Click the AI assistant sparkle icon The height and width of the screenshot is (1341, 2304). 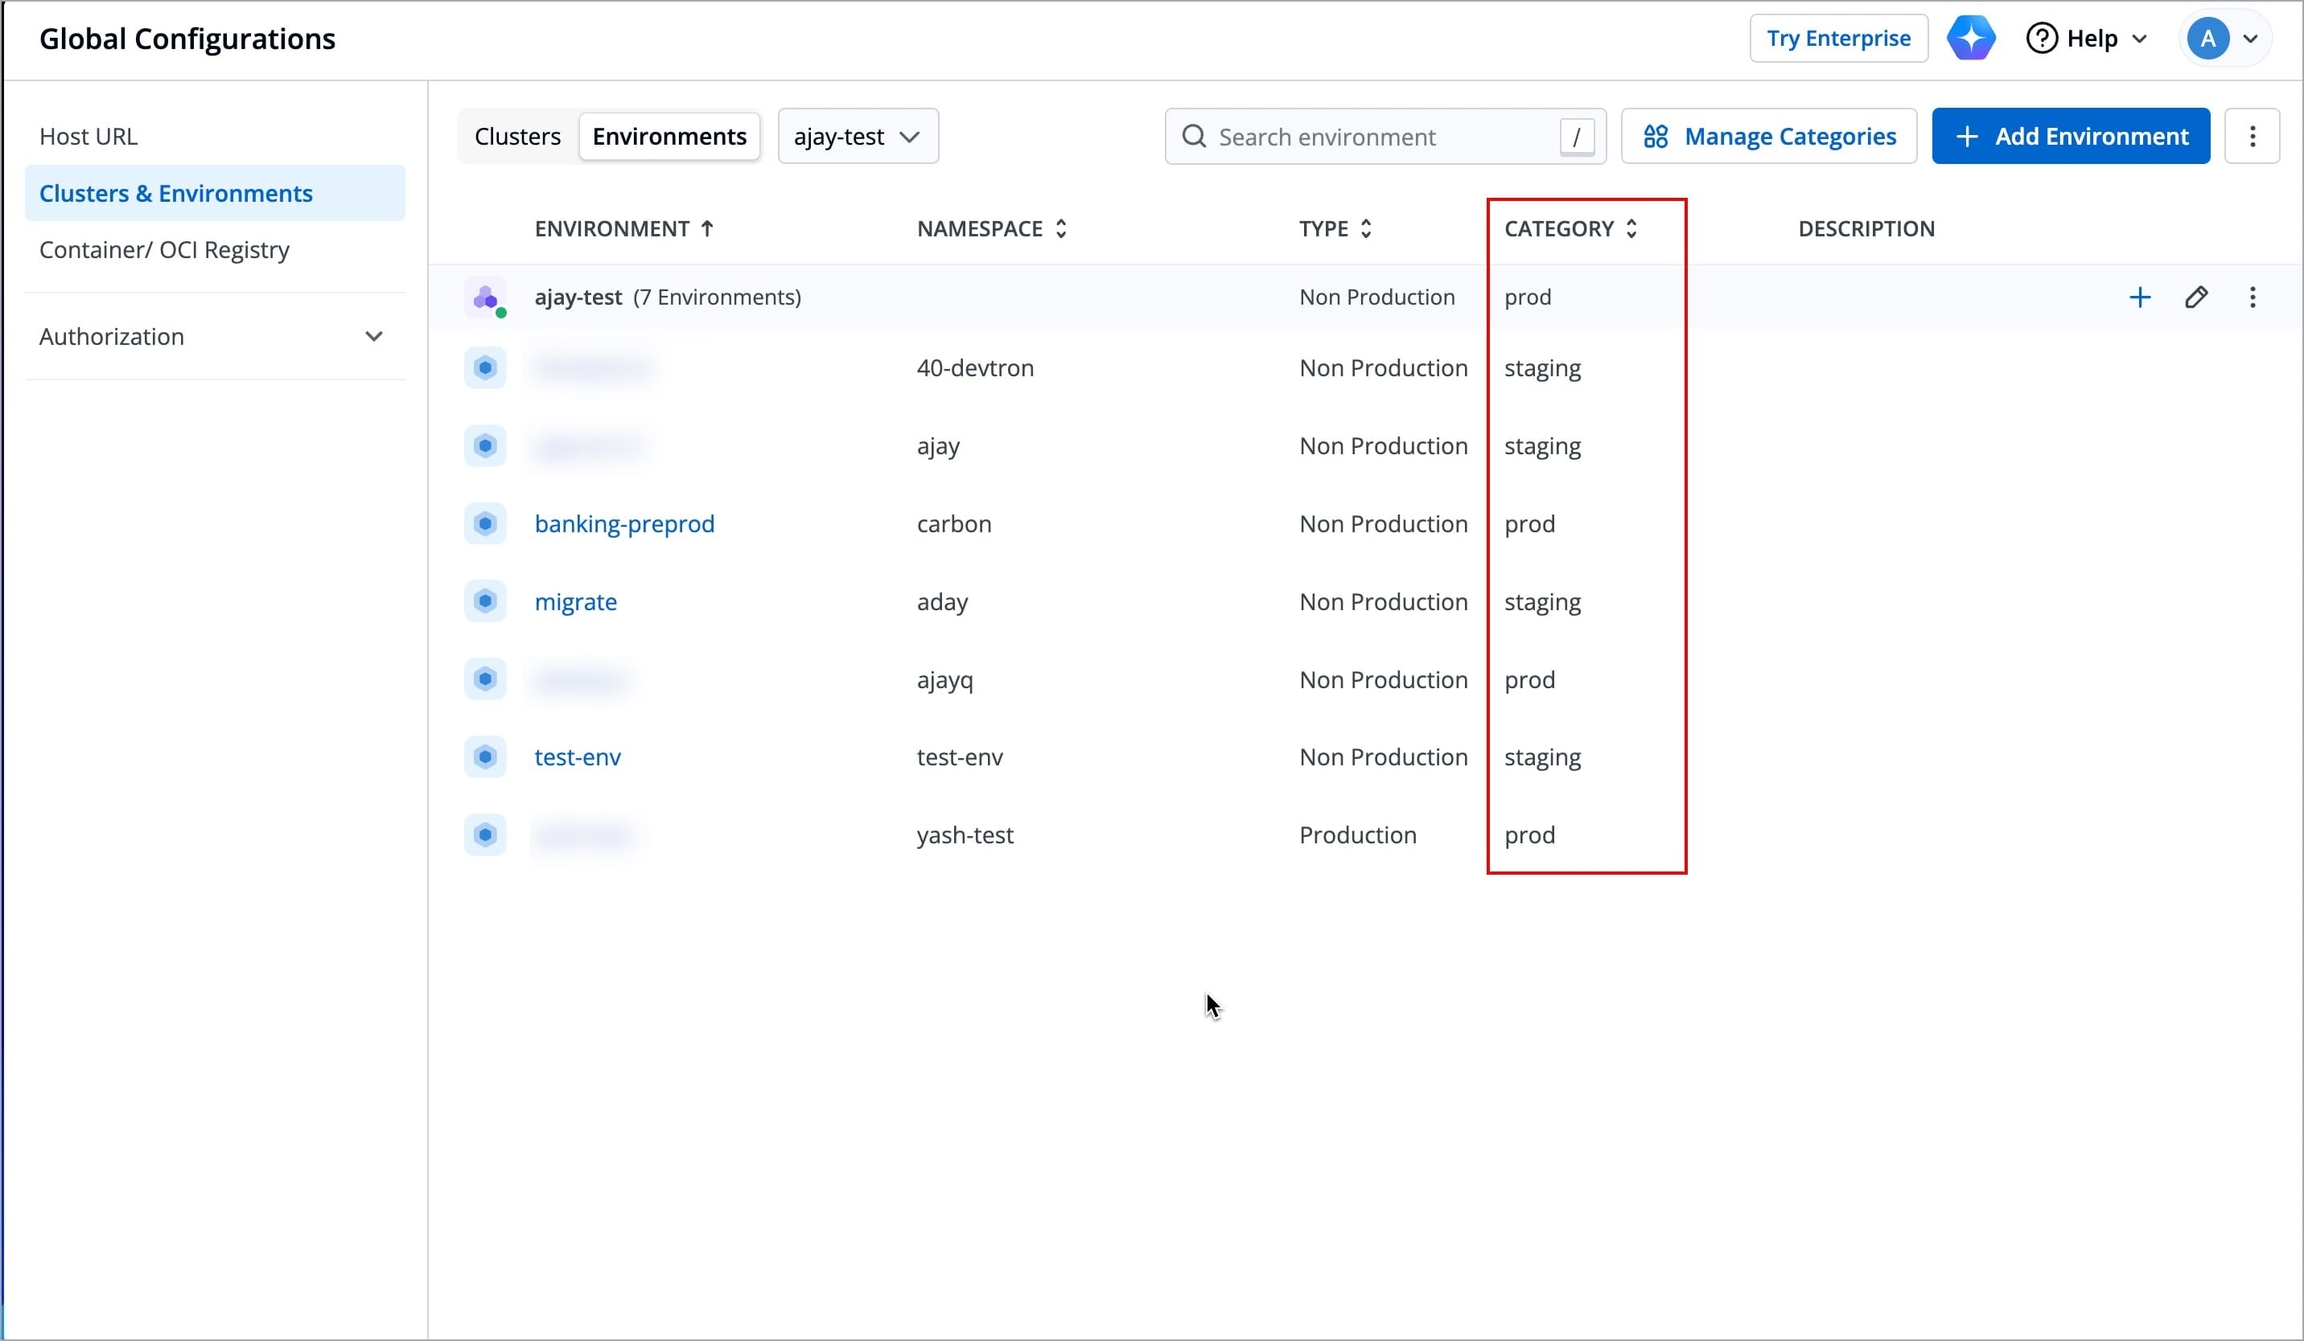[1970, 38]
